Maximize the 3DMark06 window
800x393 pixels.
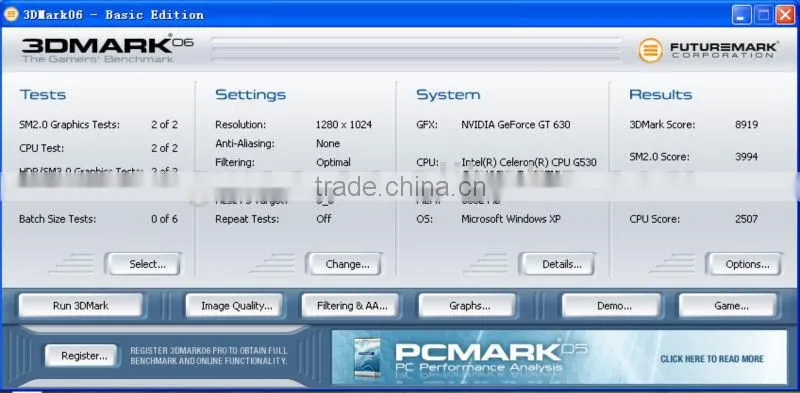point(764,14)
